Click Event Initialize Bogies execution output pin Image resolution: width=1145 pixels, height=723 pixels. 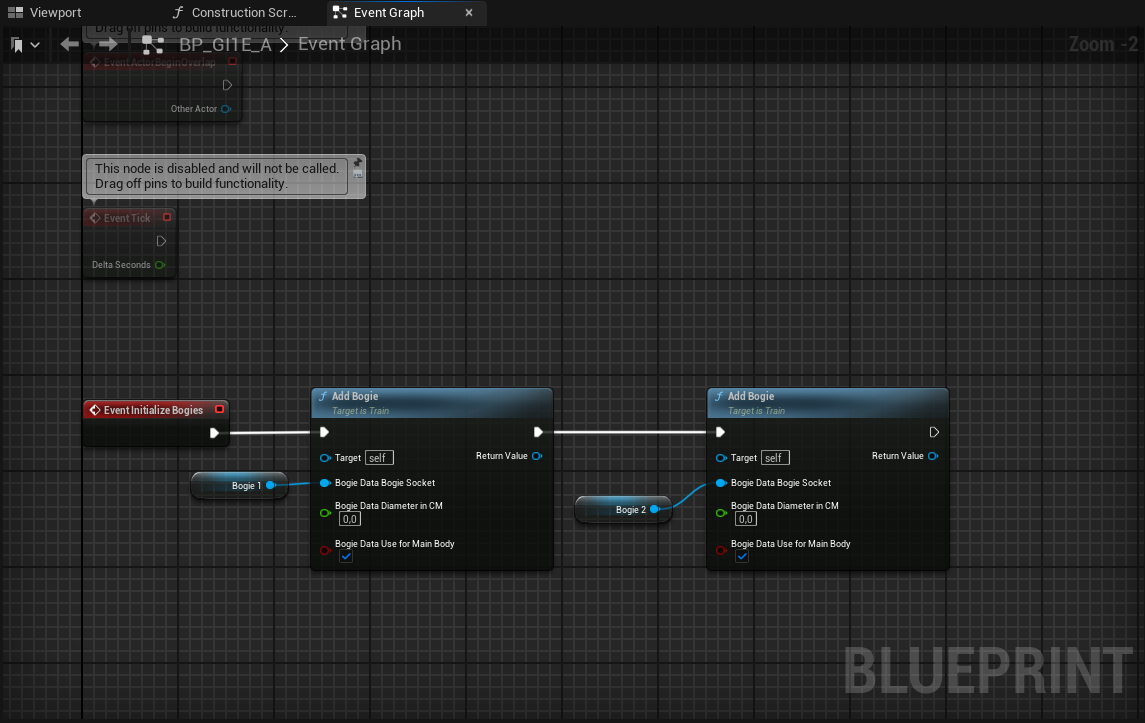[x=214, y=433]
